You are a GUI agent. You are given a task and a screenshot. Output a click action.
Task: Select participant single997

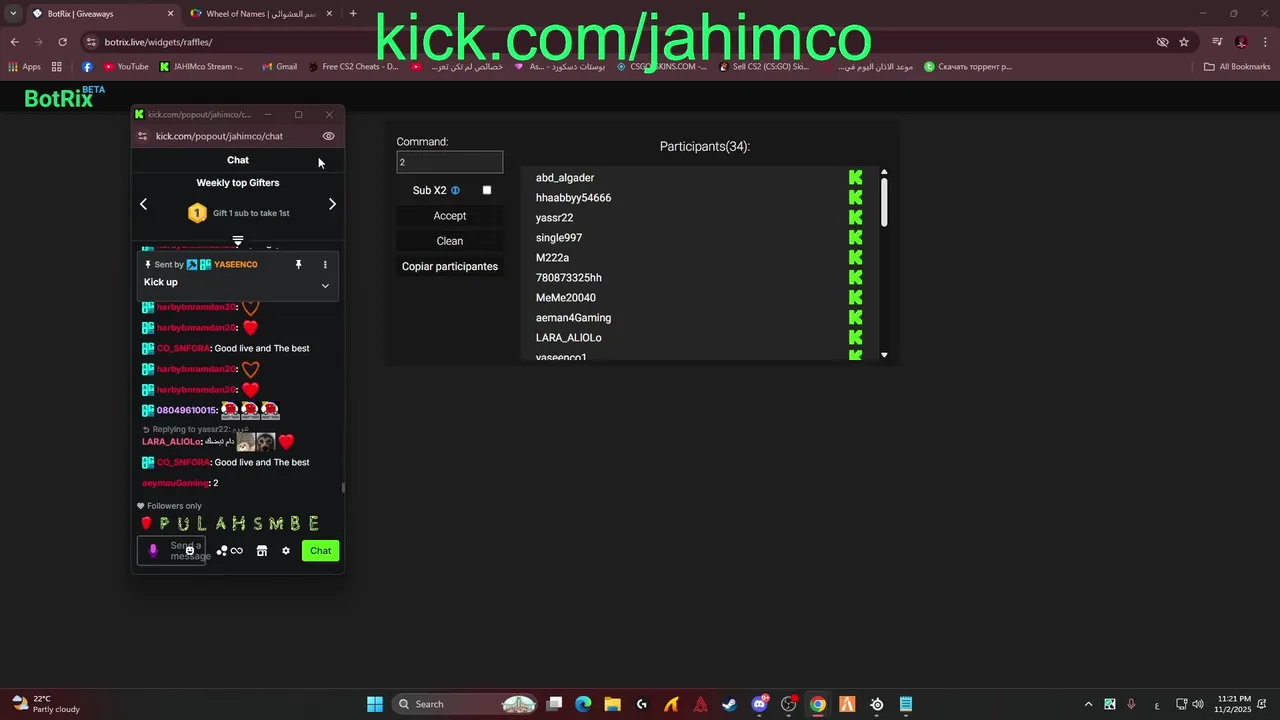[559, 238]
